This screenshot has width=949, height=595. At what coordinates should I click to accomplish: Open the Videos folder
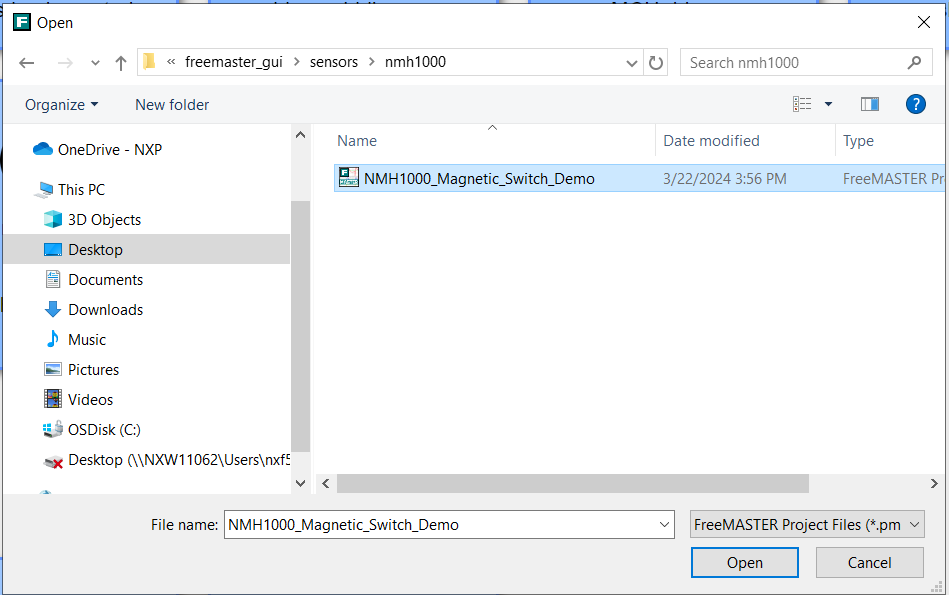tap(90, 399)
